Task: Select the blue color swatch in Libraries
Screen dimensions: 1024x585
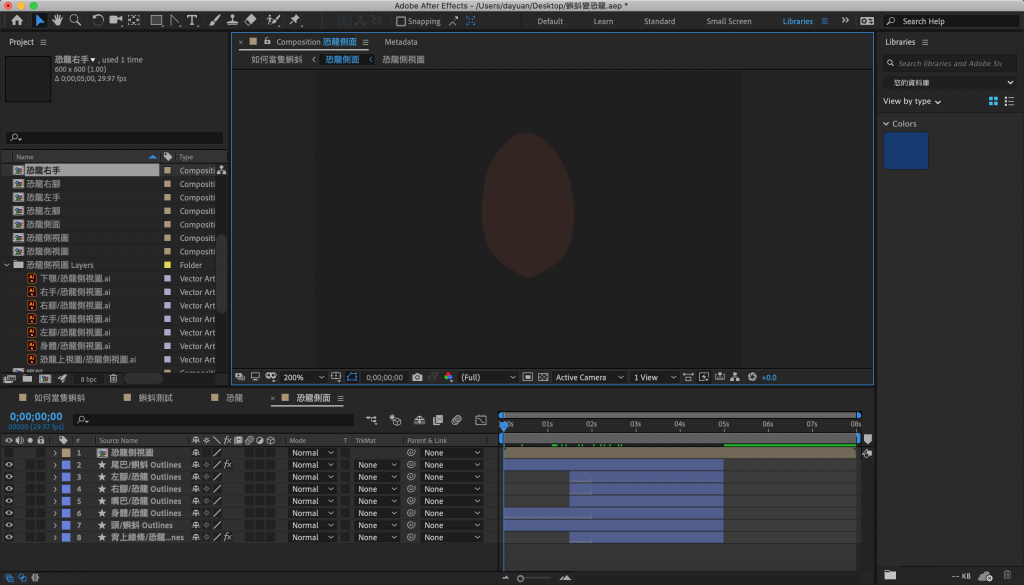Action: [x=905, y=151]
